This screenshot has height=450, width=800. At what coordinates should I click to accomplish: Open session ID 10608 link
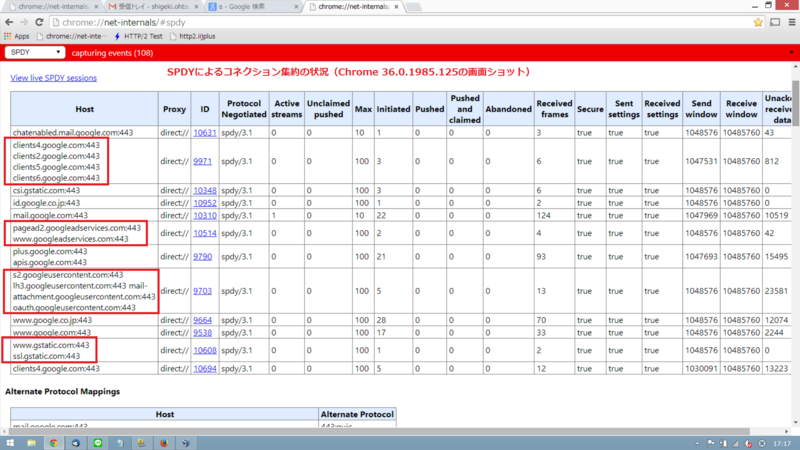click(205, 351)
